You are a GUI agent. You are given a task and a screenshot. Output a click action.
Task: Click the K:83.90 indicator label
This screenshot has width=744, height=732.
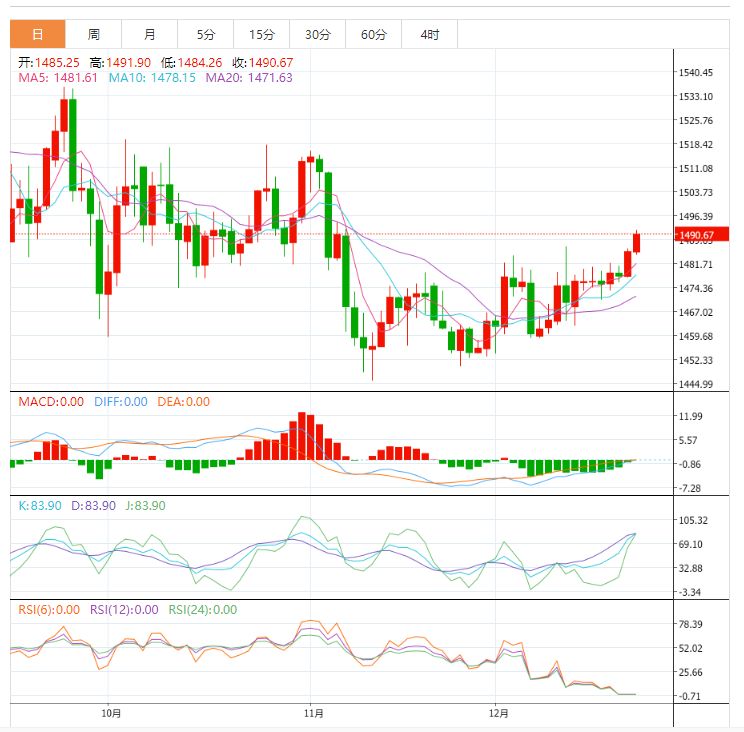click(39, 506)
